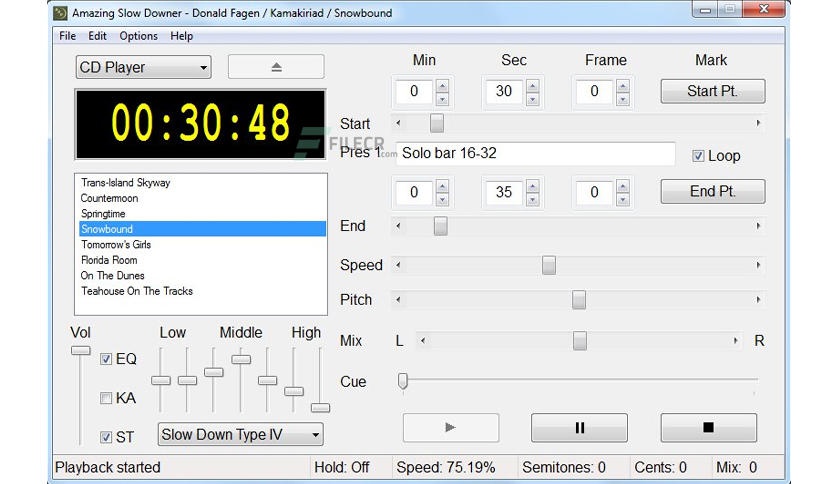Click the End Pt. mark button
This screenshot has height=484, width=836.
tap(713, 191)
